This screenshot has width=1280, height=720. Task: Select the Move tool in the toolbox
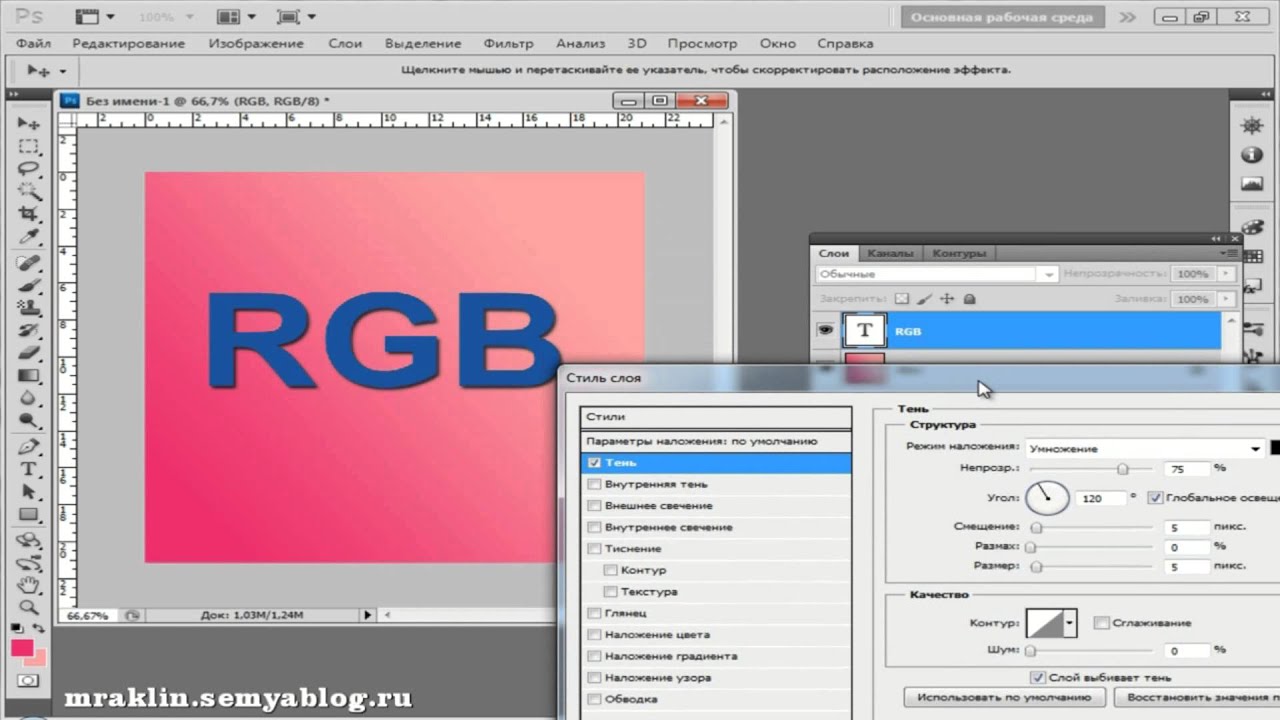click(29, 123)
